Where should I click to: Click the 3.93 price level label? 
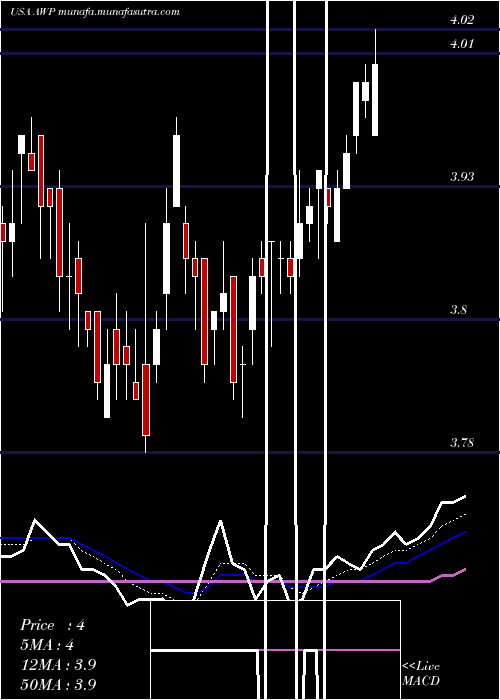pos(462,177)
